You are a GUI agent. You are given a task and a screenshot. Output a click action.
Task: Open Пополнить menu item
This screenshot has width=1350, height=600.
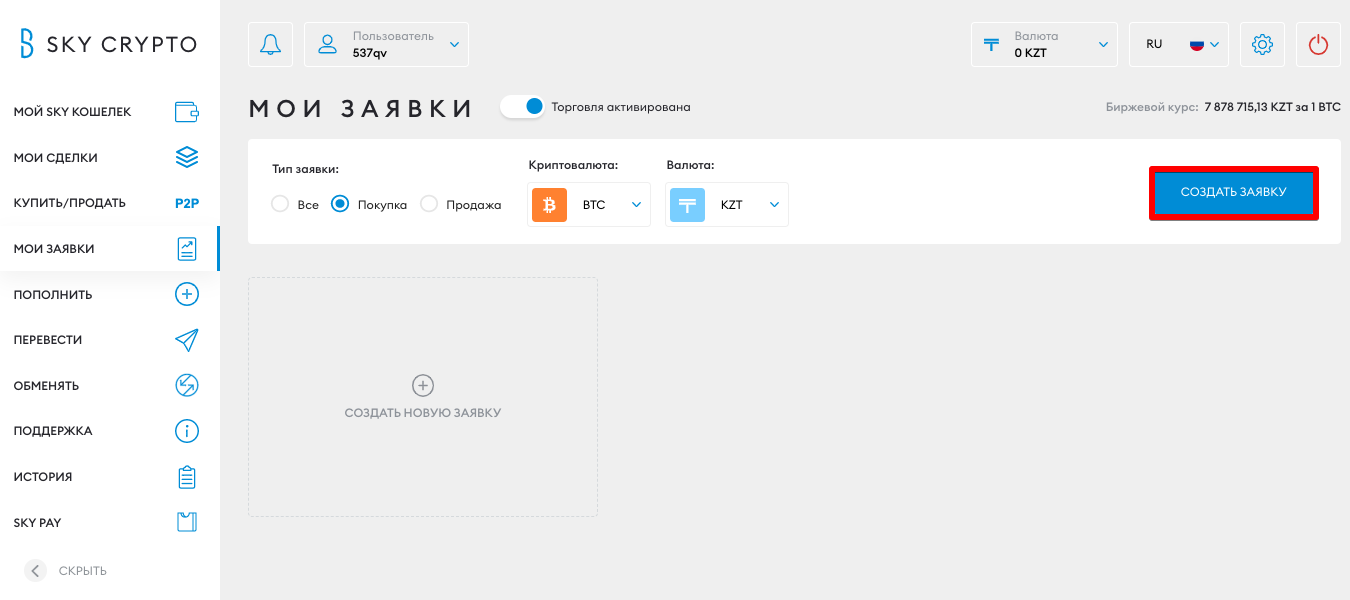click(109, 294)
